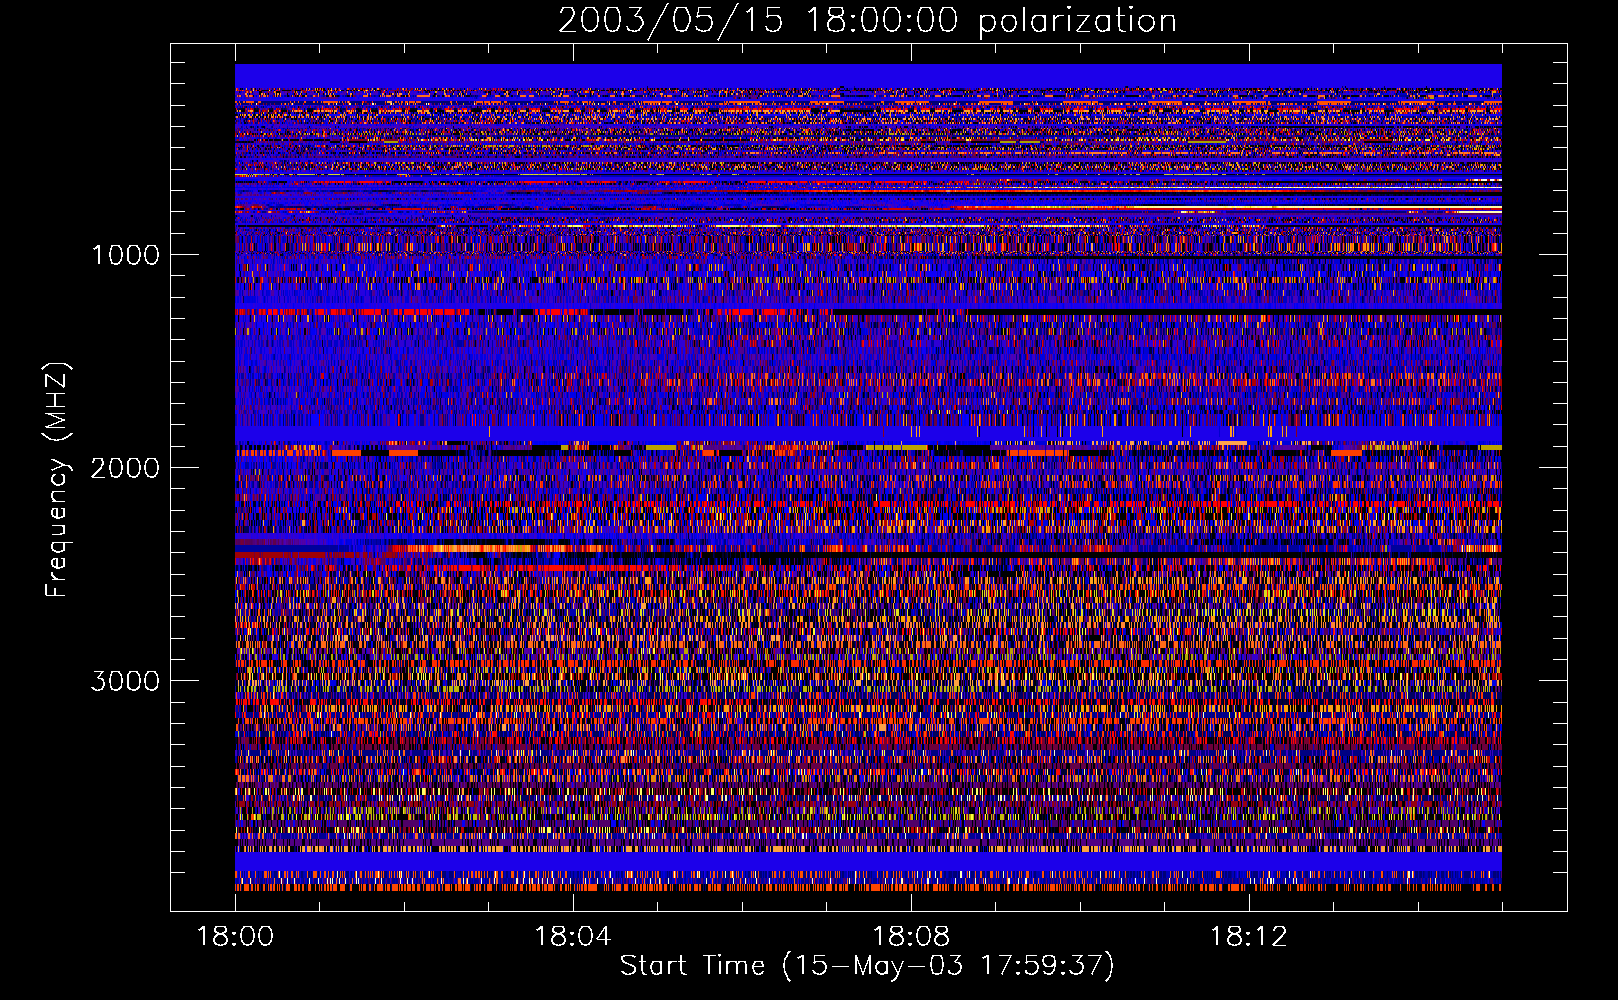The height and width of the screenshot is (1000, 1618).
Task: Click the plot title '2003/05/15 18:00:00 polarization'
Action: click(x=867, y=21)
